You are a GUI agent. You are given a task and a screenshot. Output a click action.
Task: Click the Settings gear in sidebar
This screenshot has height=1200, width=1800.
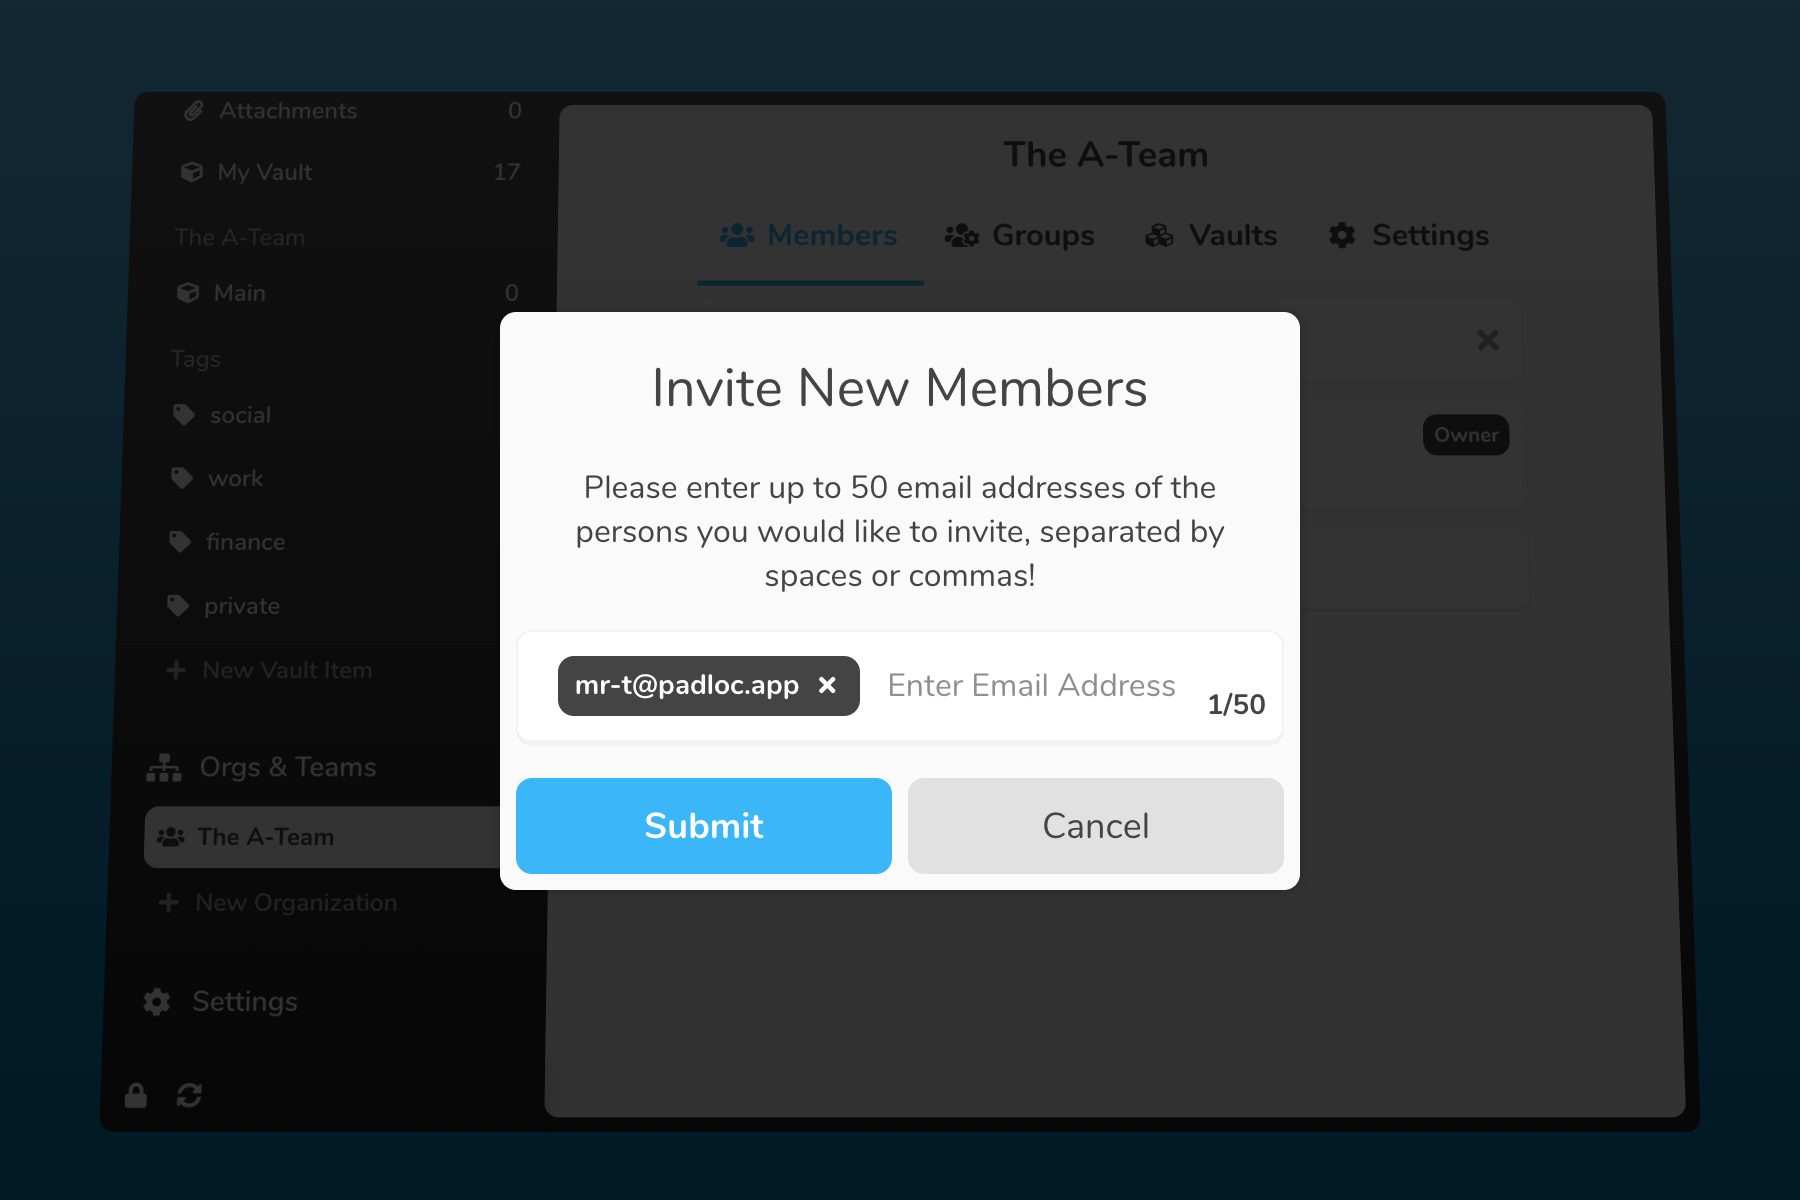[x=157, y=1002]
